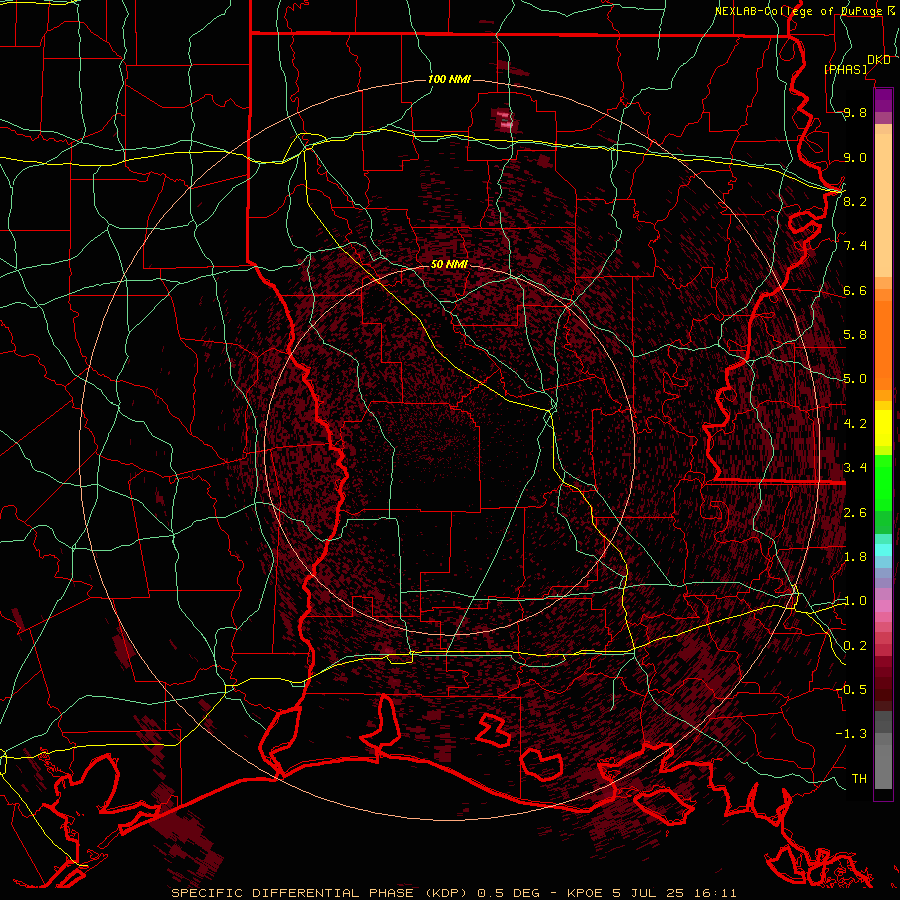The height and width of the screenshot is (900, 900).
Task: Click the 8.2 scale label
Action: 855,201
